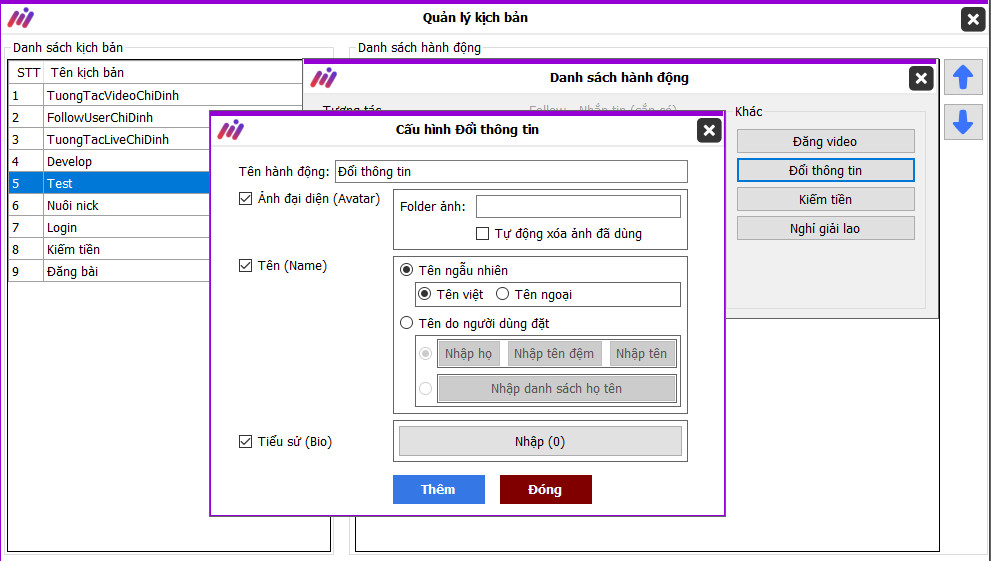The height and width of the screenshot is (561, 991).
Task: Focus the Tên hành động text field
Action: pos(510,172)
